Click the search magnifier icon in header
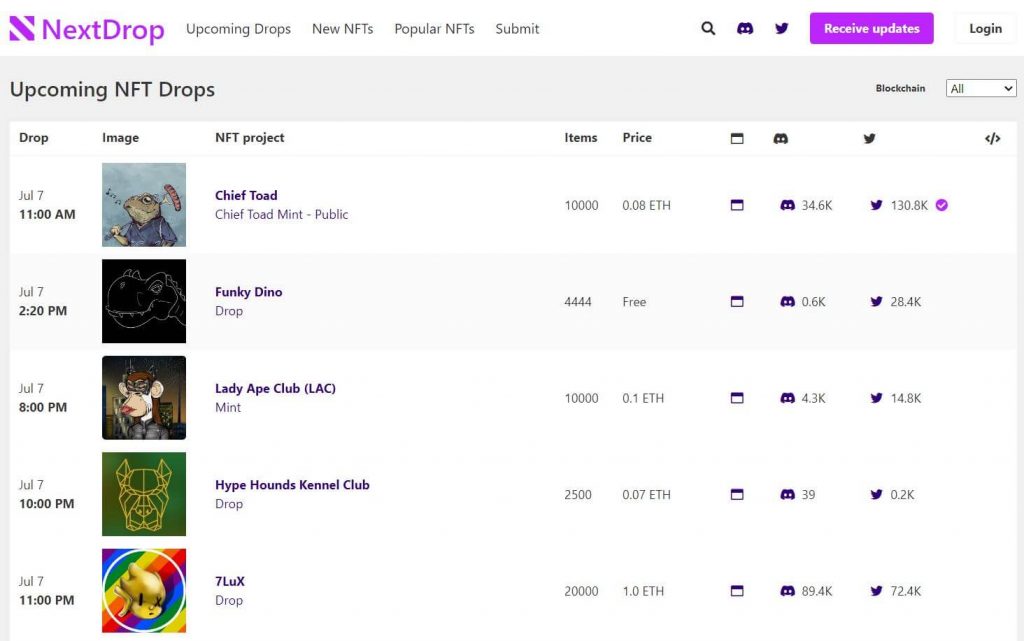 click(x=708, y=29)
